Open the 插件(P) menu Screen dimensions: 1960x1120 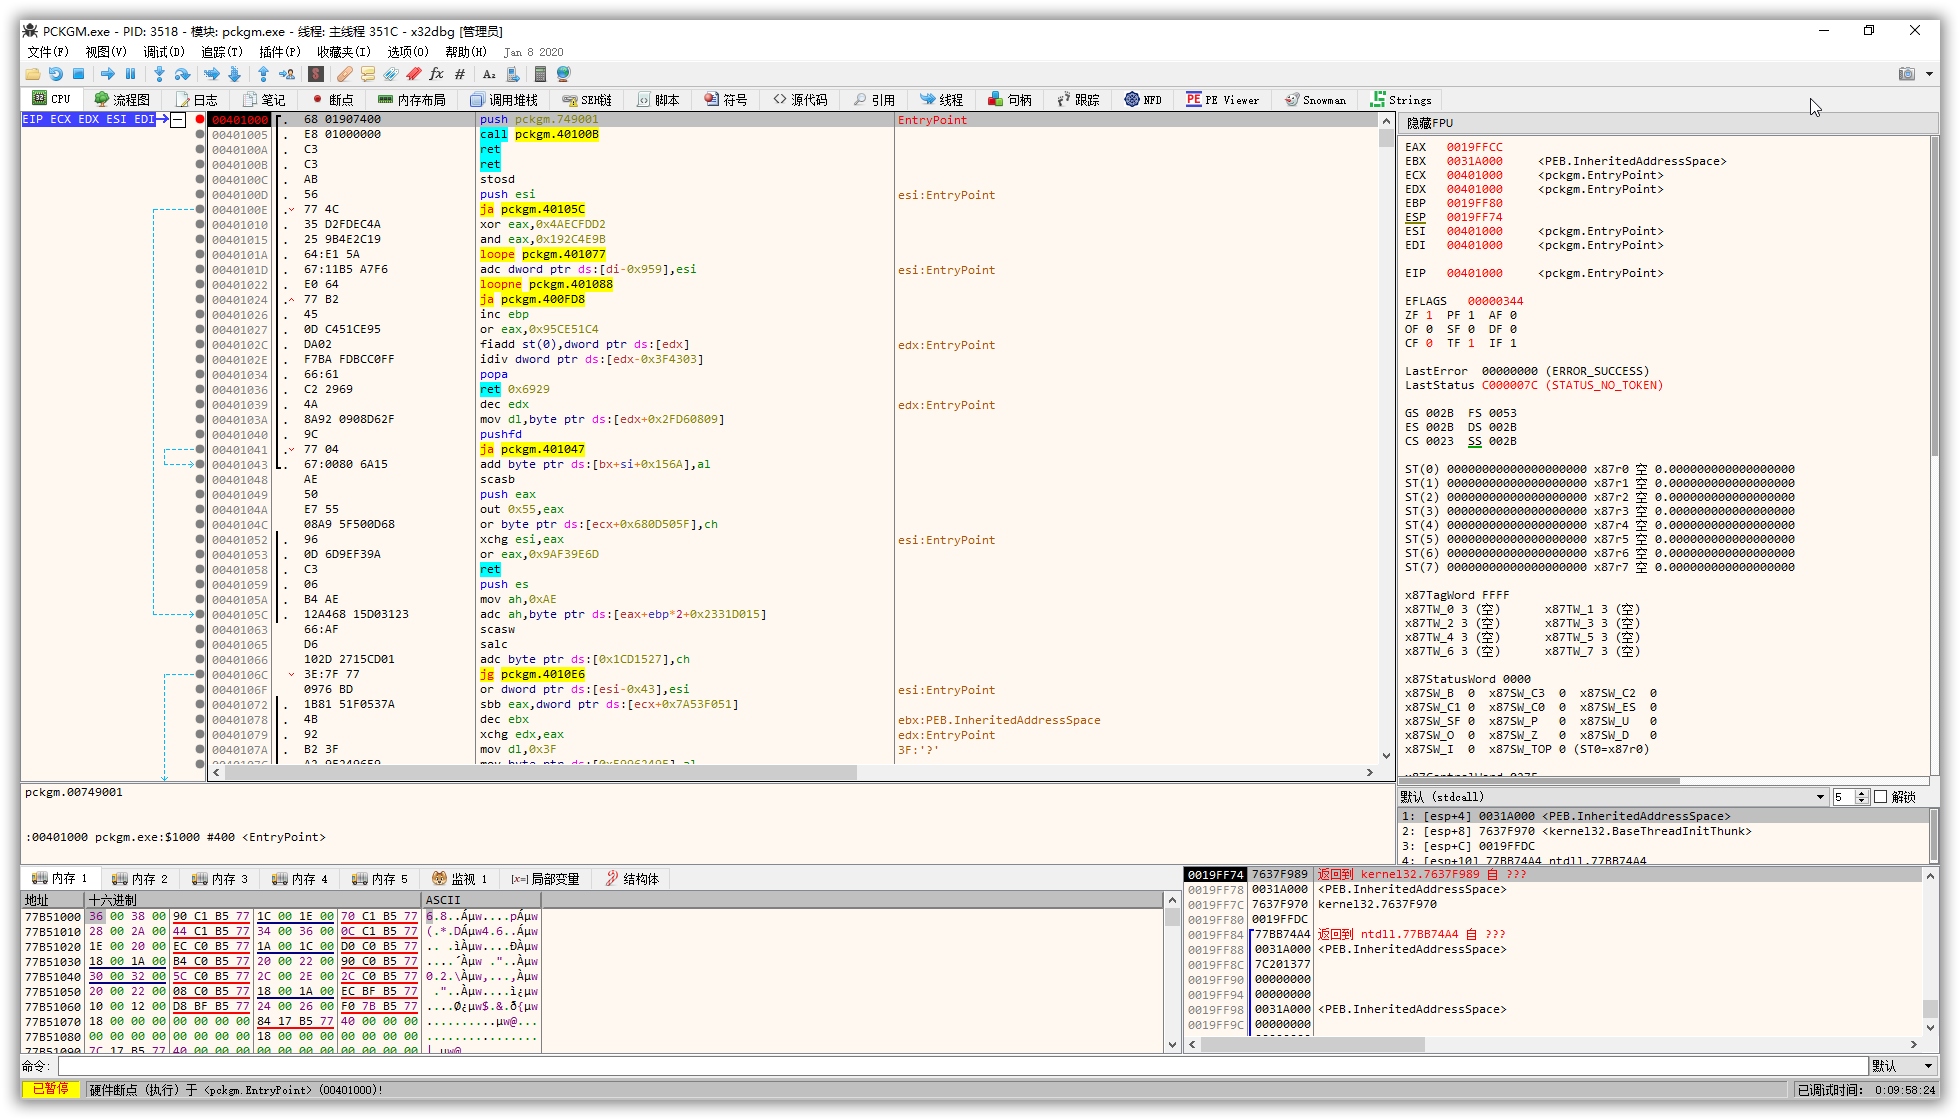coord(280,52)
